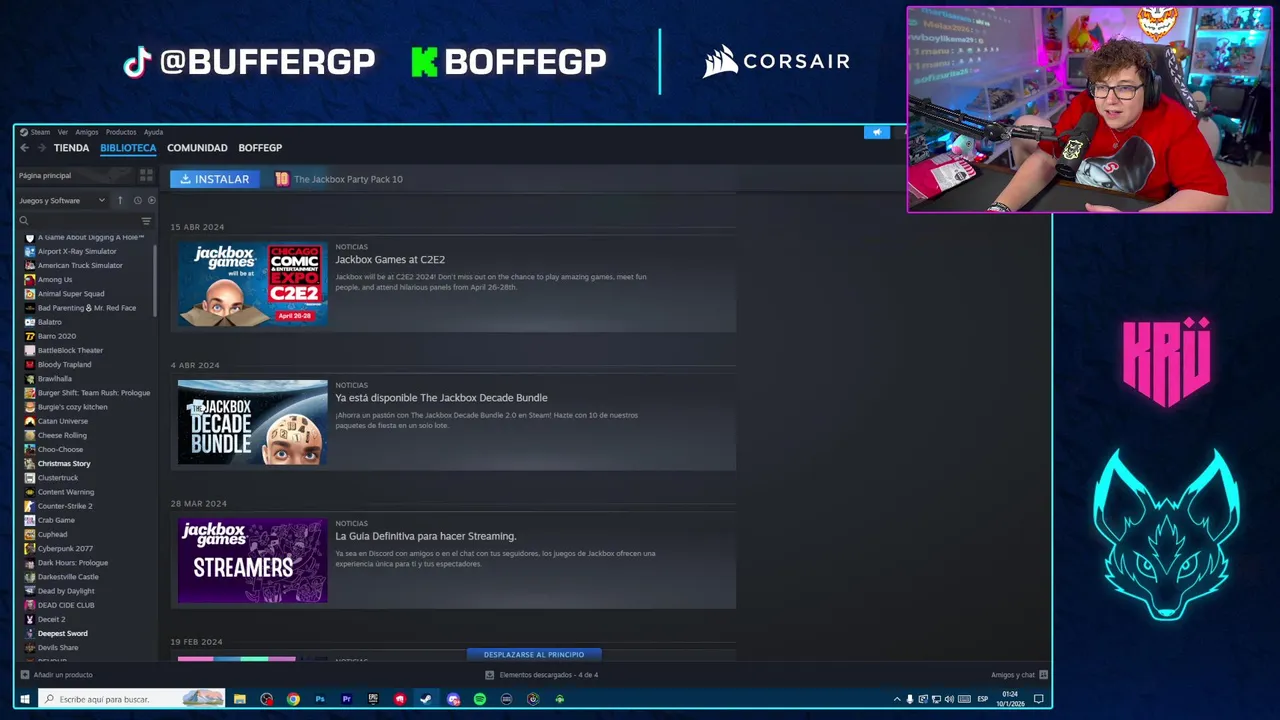Expand the Juegos y Software dropdown

pos(62,200)
